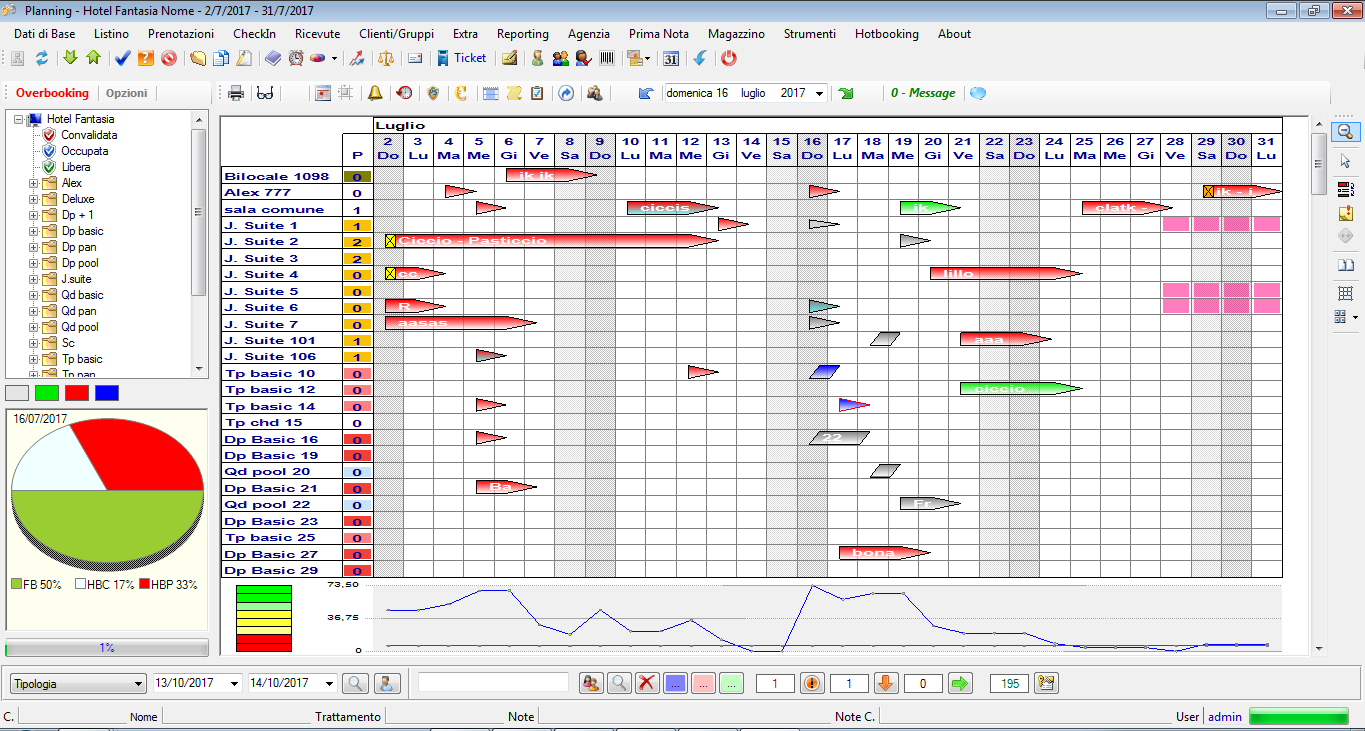Click the left tree panel vertical scrollbar
The width and height of the screenshot is (1365, 731).
pyautogui.click(x=199, y=243)
